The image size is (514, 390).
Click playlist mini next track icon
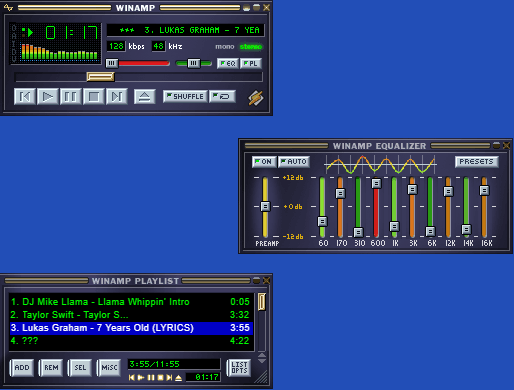(x=169, y=378)
